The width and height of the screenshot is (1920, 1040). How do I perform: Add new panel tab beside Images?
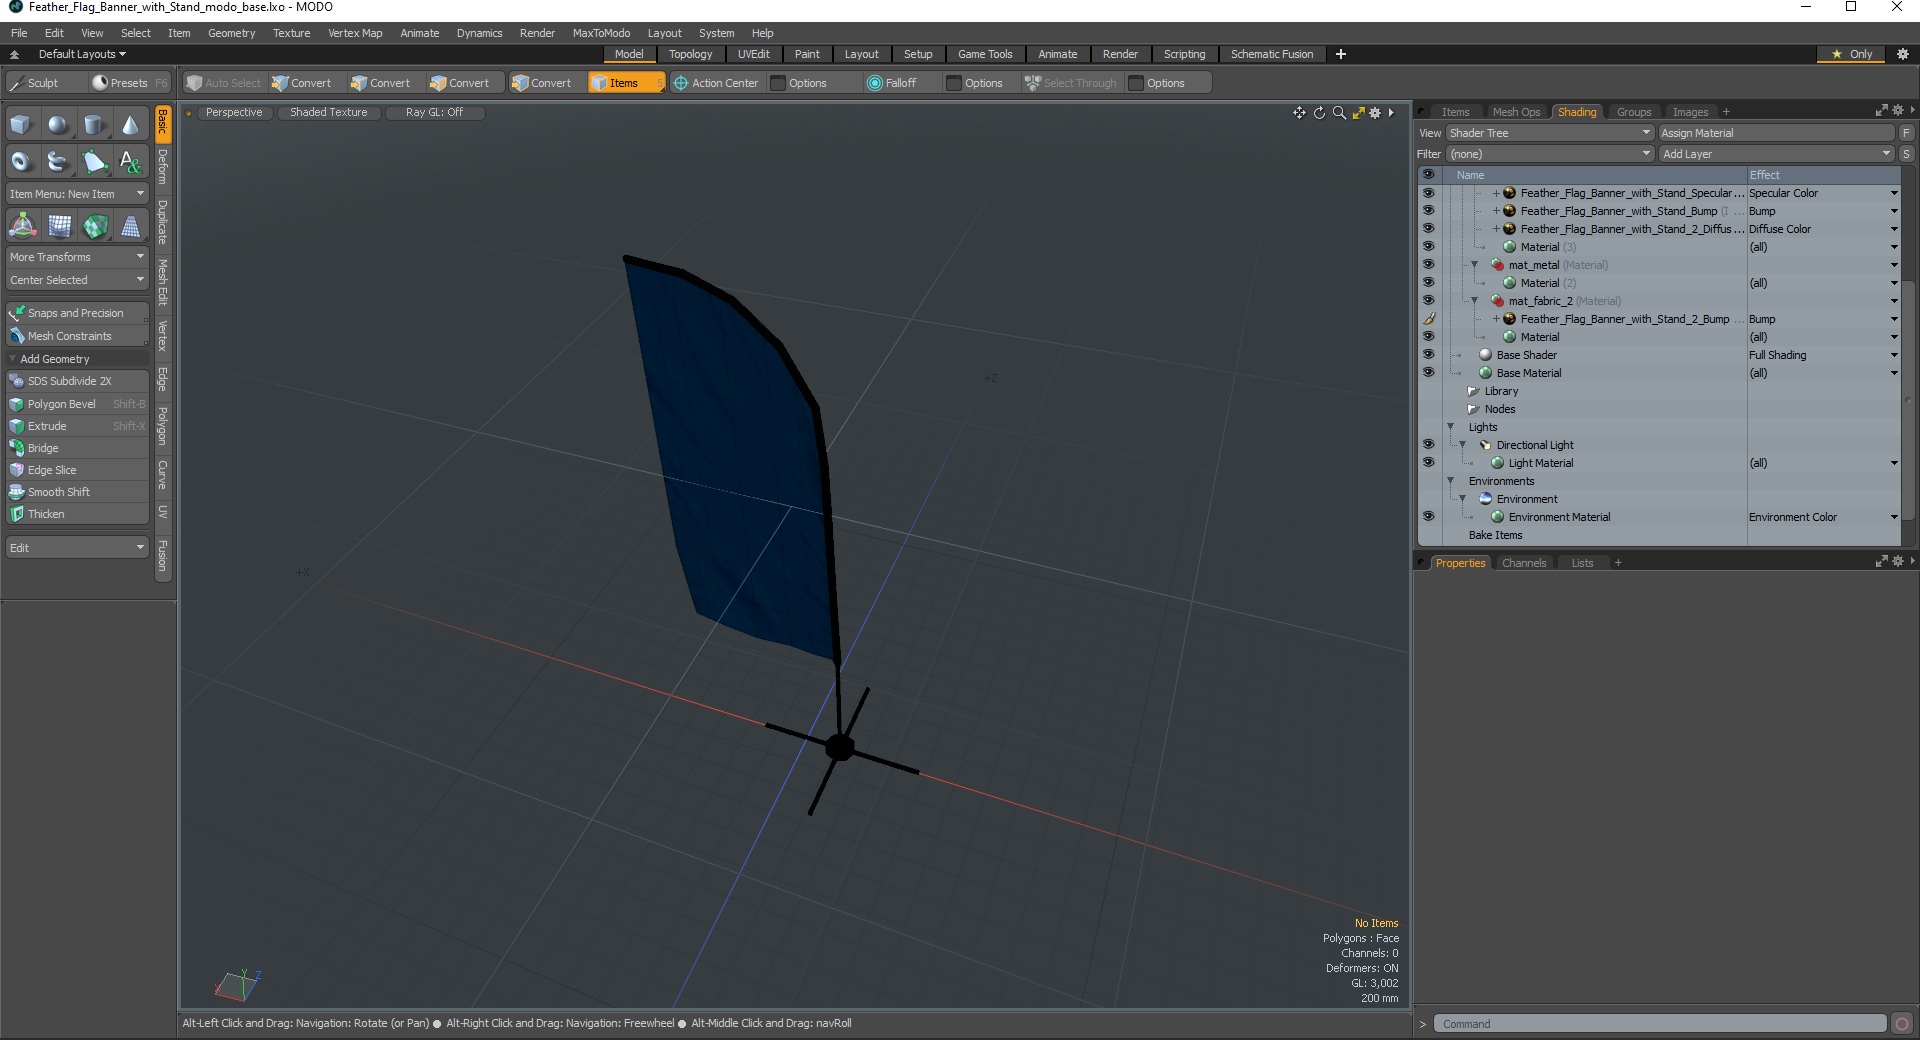[x=1726, y=112]
